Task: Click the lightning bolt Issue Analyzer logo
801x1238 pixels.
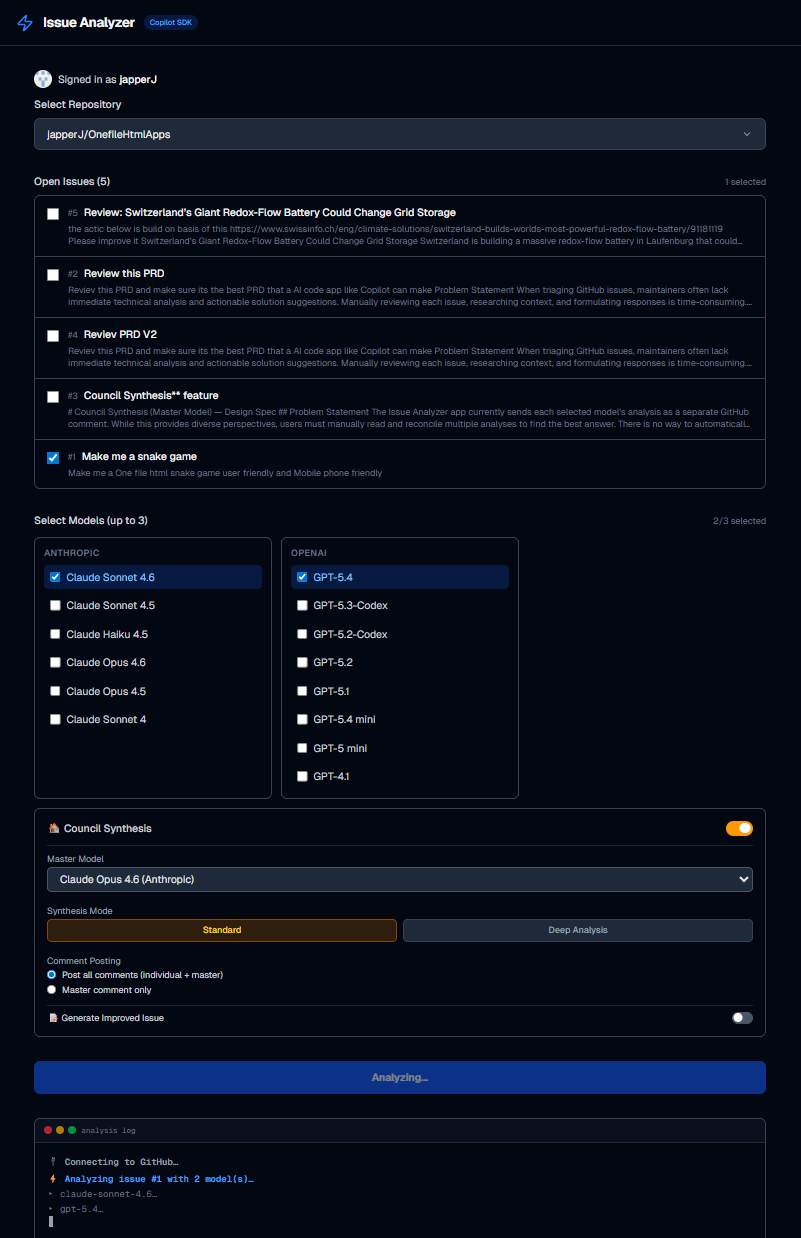Action: 24,22
